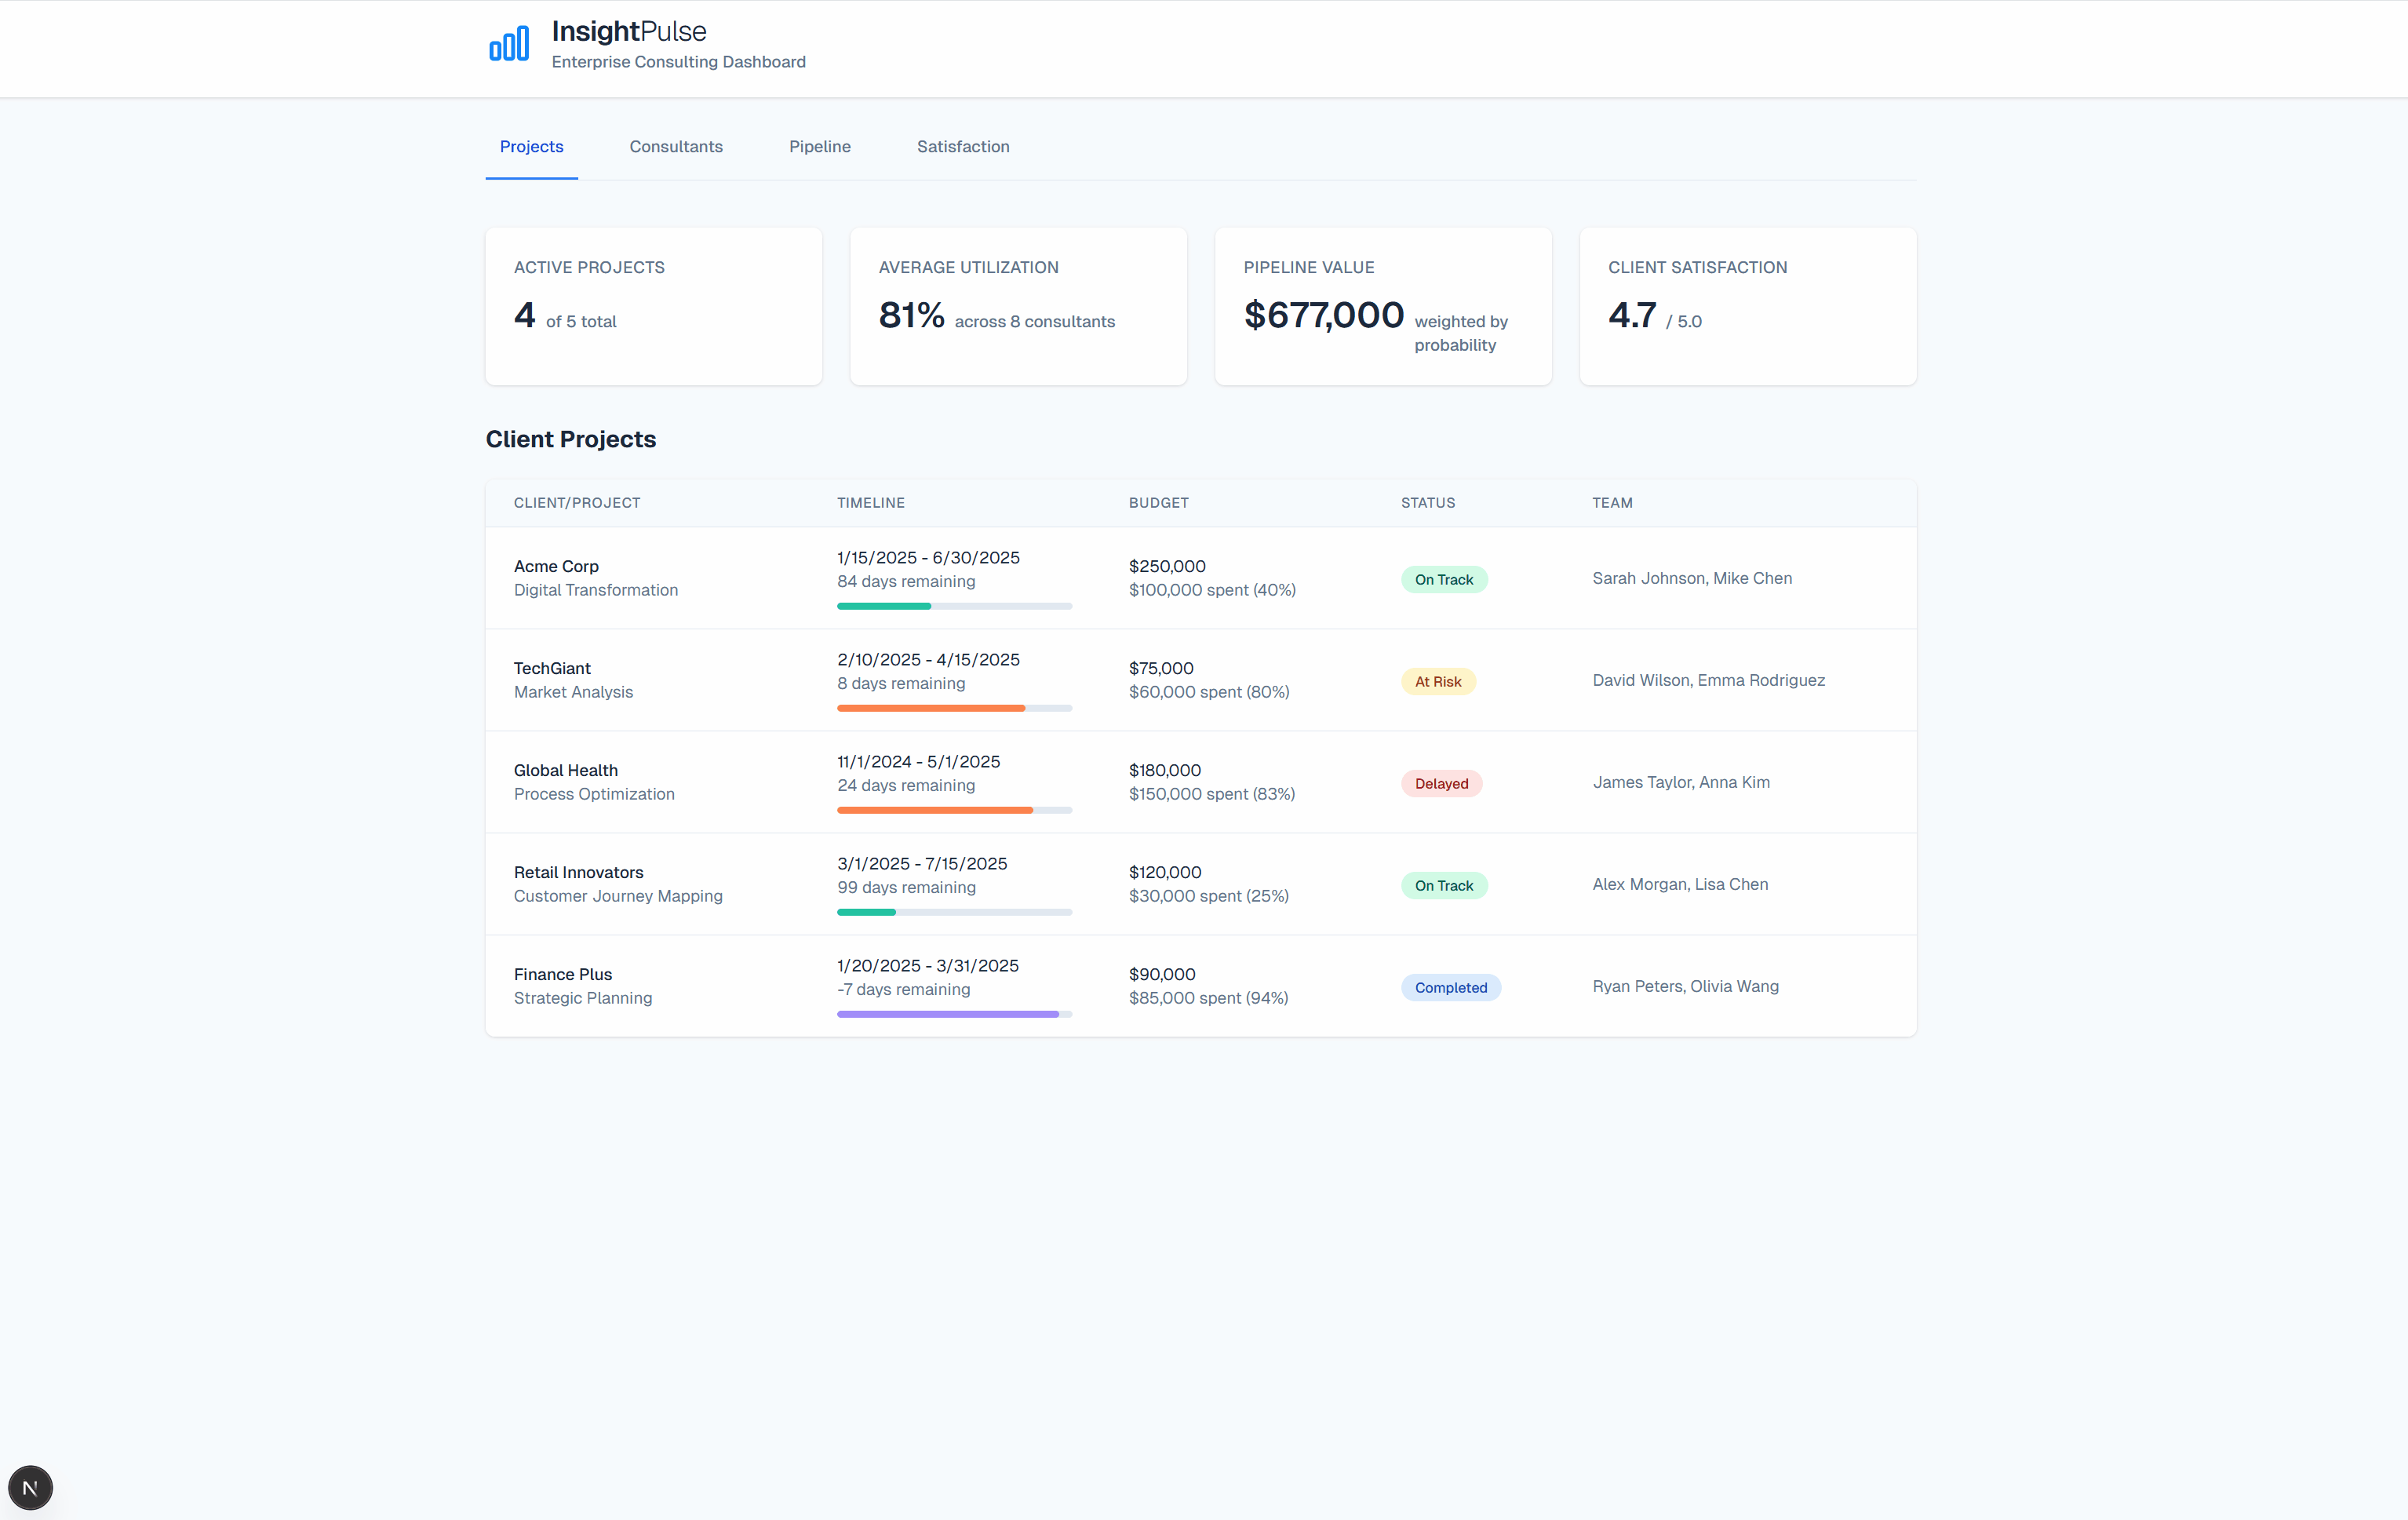Select the Satisfaction tab
This screenshot has height=1520, width=2408.
(962, 147)
